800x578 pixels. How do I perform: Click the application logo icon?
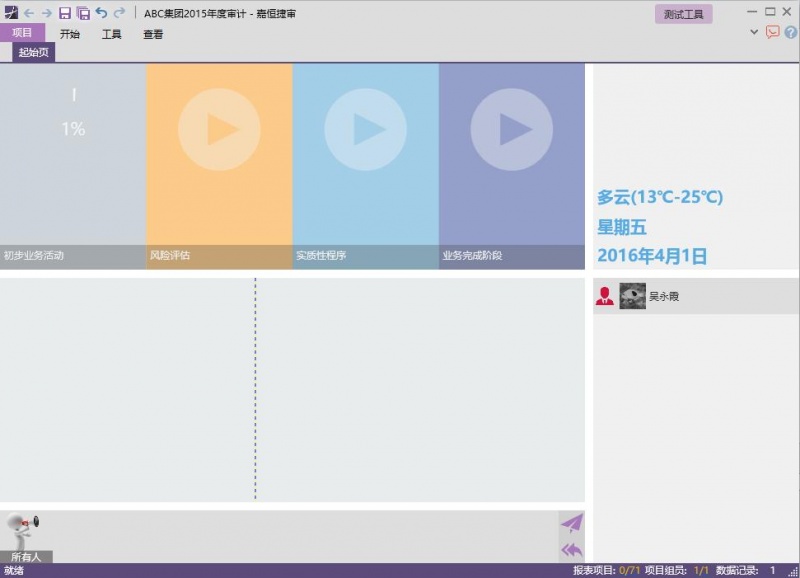tap(11, 13)
